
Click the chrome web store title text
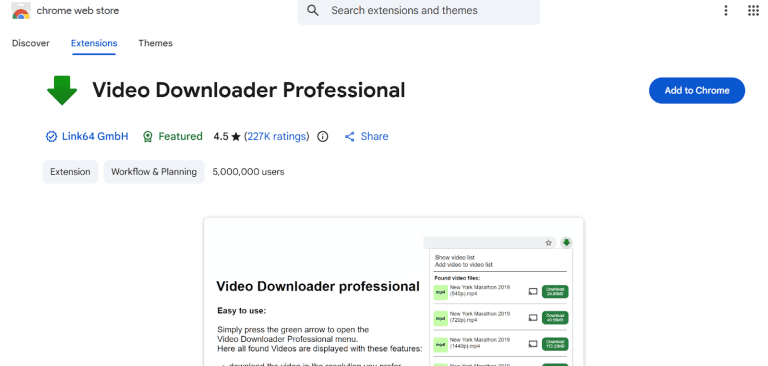[x=78, y=10]
